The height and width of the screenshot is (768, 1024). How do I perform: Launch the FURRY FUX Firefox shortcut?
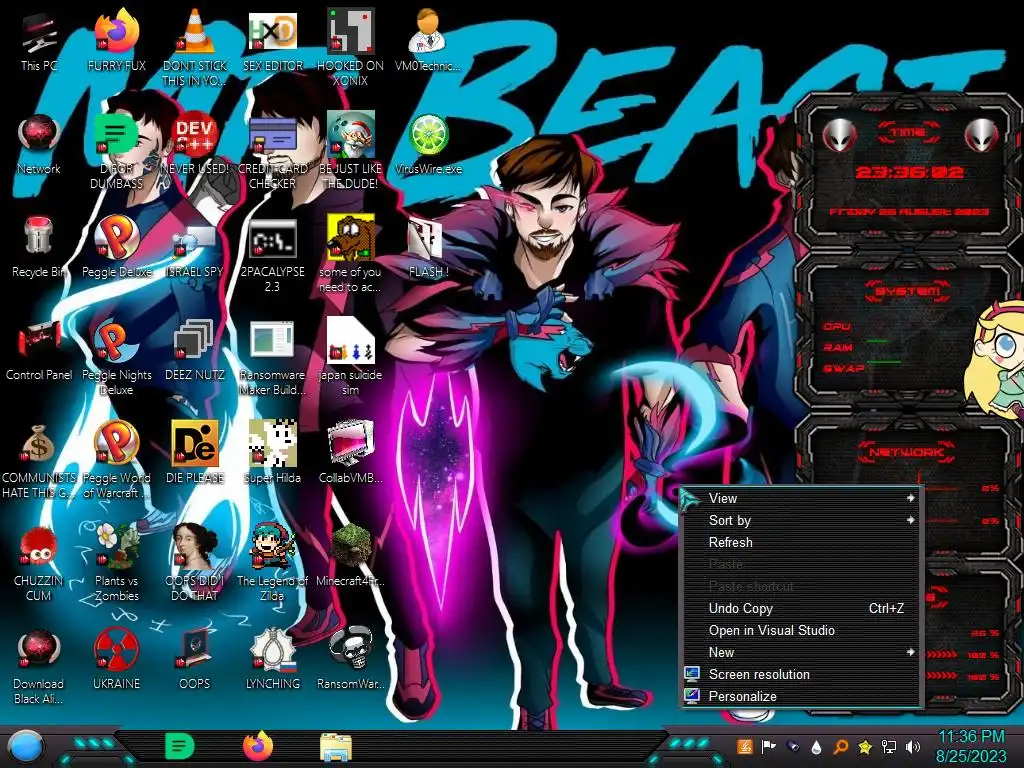tap(116, 40)
